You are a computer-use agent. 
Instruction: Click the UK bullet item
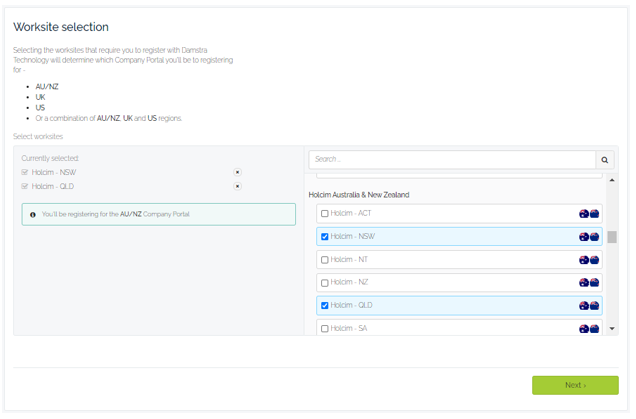click(x=40, y=97)
